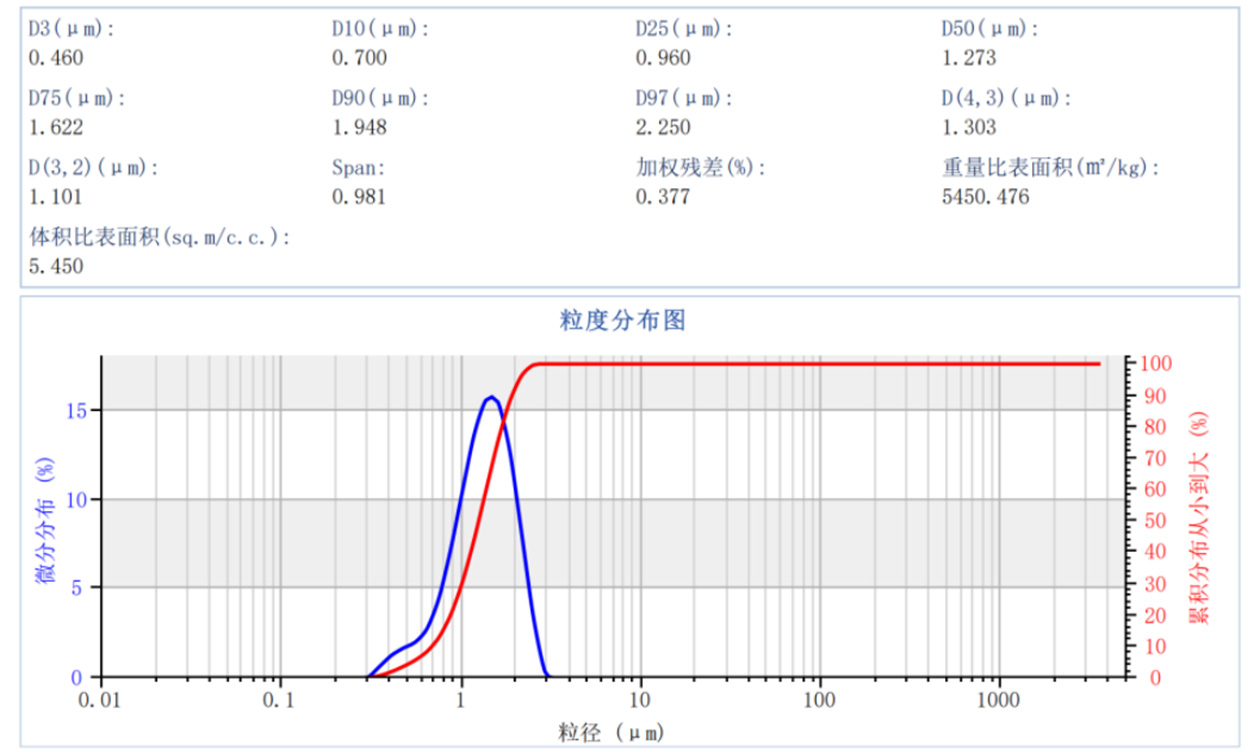Image resolution: width=1260 pixels, height=752 pixels.
Task: Click the 粒度分布图 chart title
Action: point(622,320)
